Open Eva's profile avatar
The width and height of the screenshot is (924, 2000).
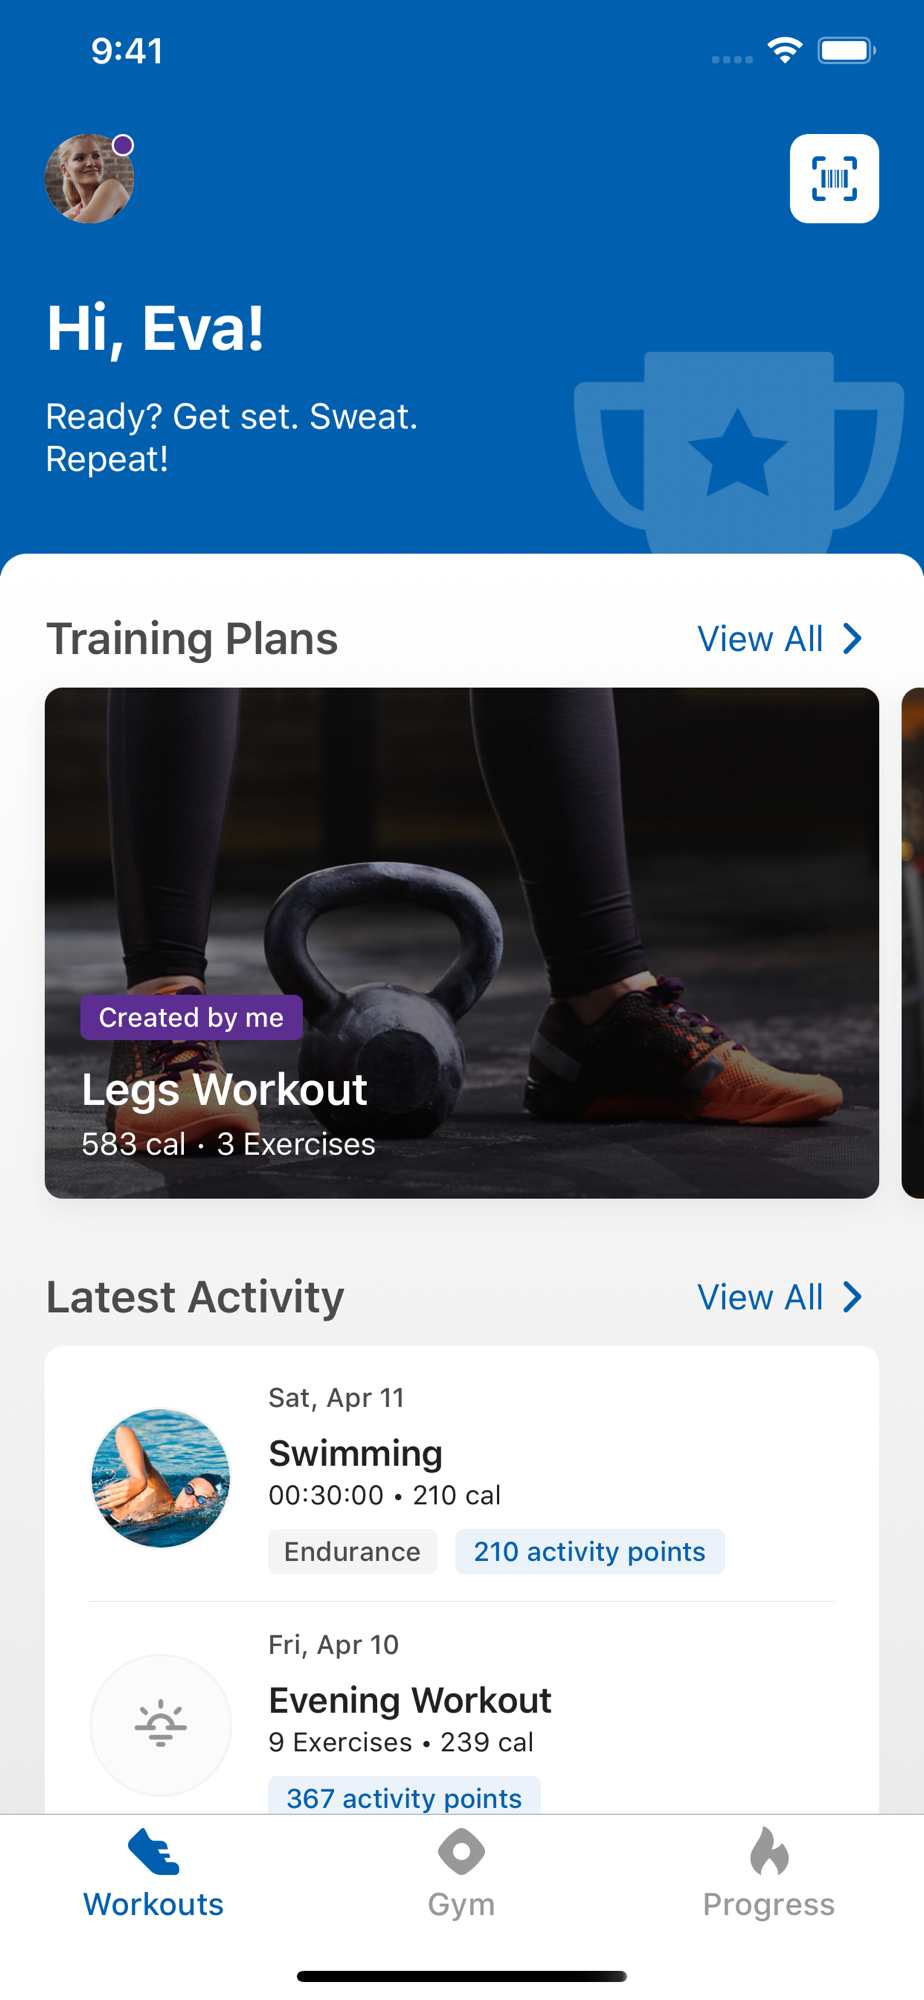(90, 179)
